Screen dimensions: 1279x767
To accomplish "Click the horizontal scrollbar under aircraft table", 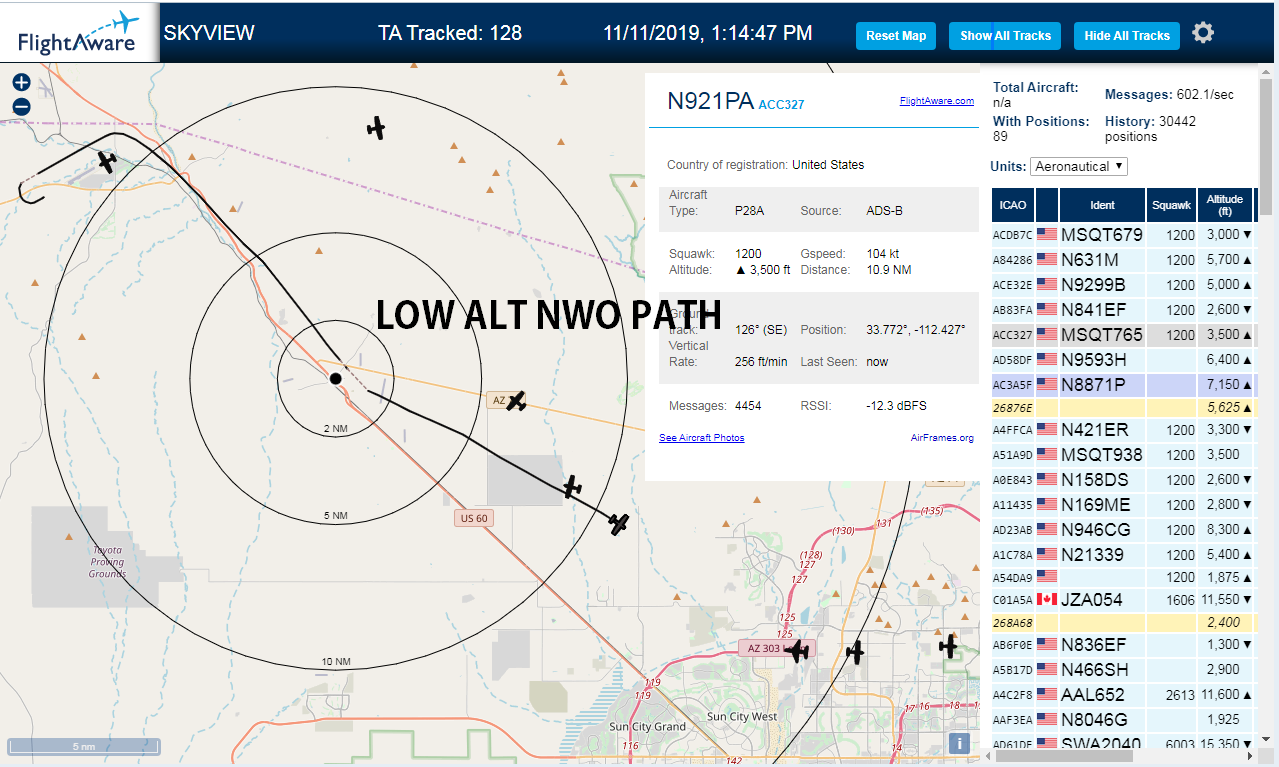I will pyautogui.click(x=1062, y=756).
